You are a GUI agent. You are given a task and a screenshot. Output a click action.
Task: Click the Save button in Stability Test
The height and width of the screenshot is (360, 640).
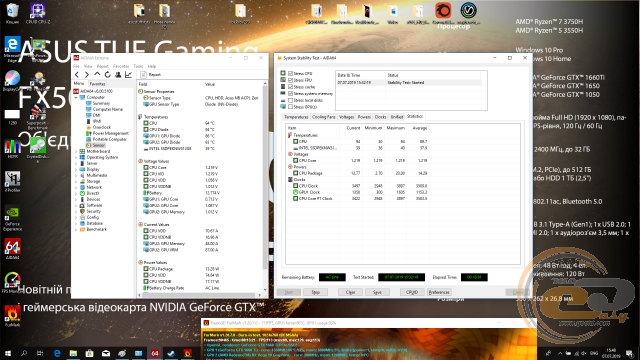(377, 292)
